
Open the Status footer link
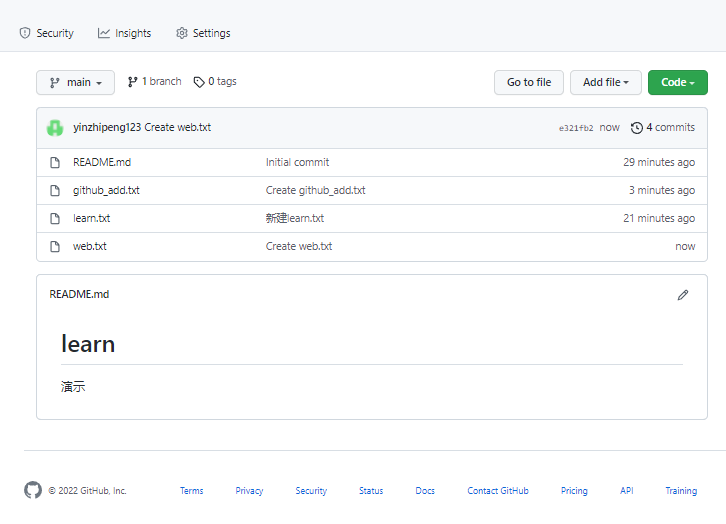pyautogui.click(x=371, y=491)
